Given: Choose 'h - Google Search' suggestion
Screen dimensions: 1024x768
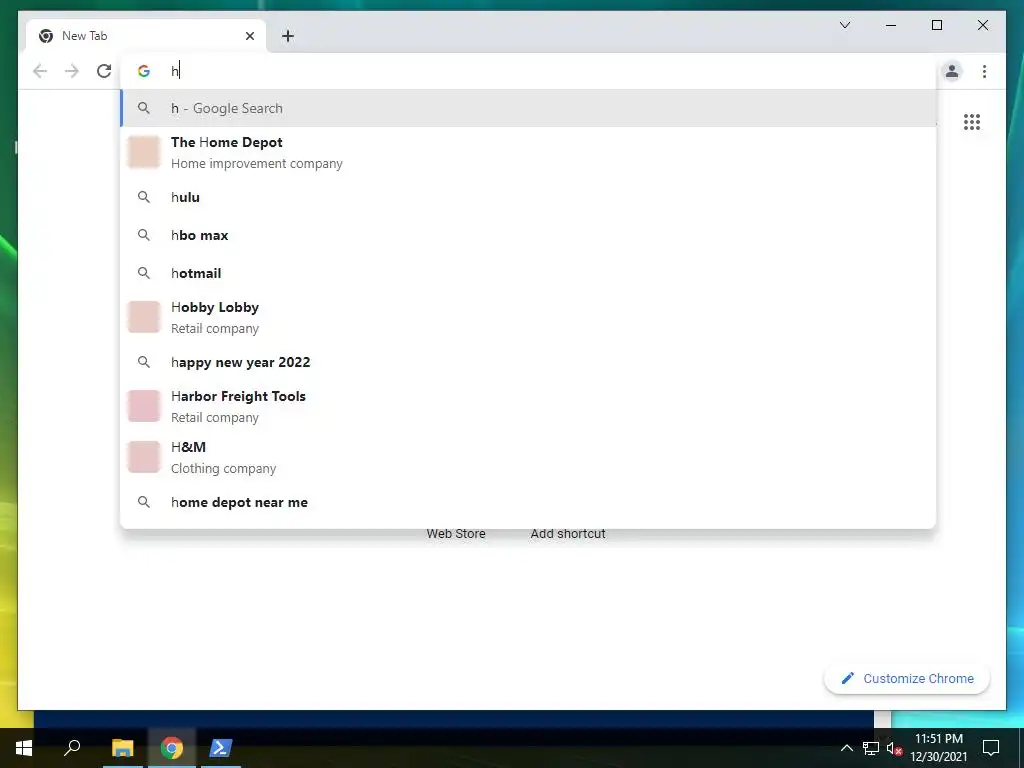Looking at the screenshot, I should coord(528,108).
